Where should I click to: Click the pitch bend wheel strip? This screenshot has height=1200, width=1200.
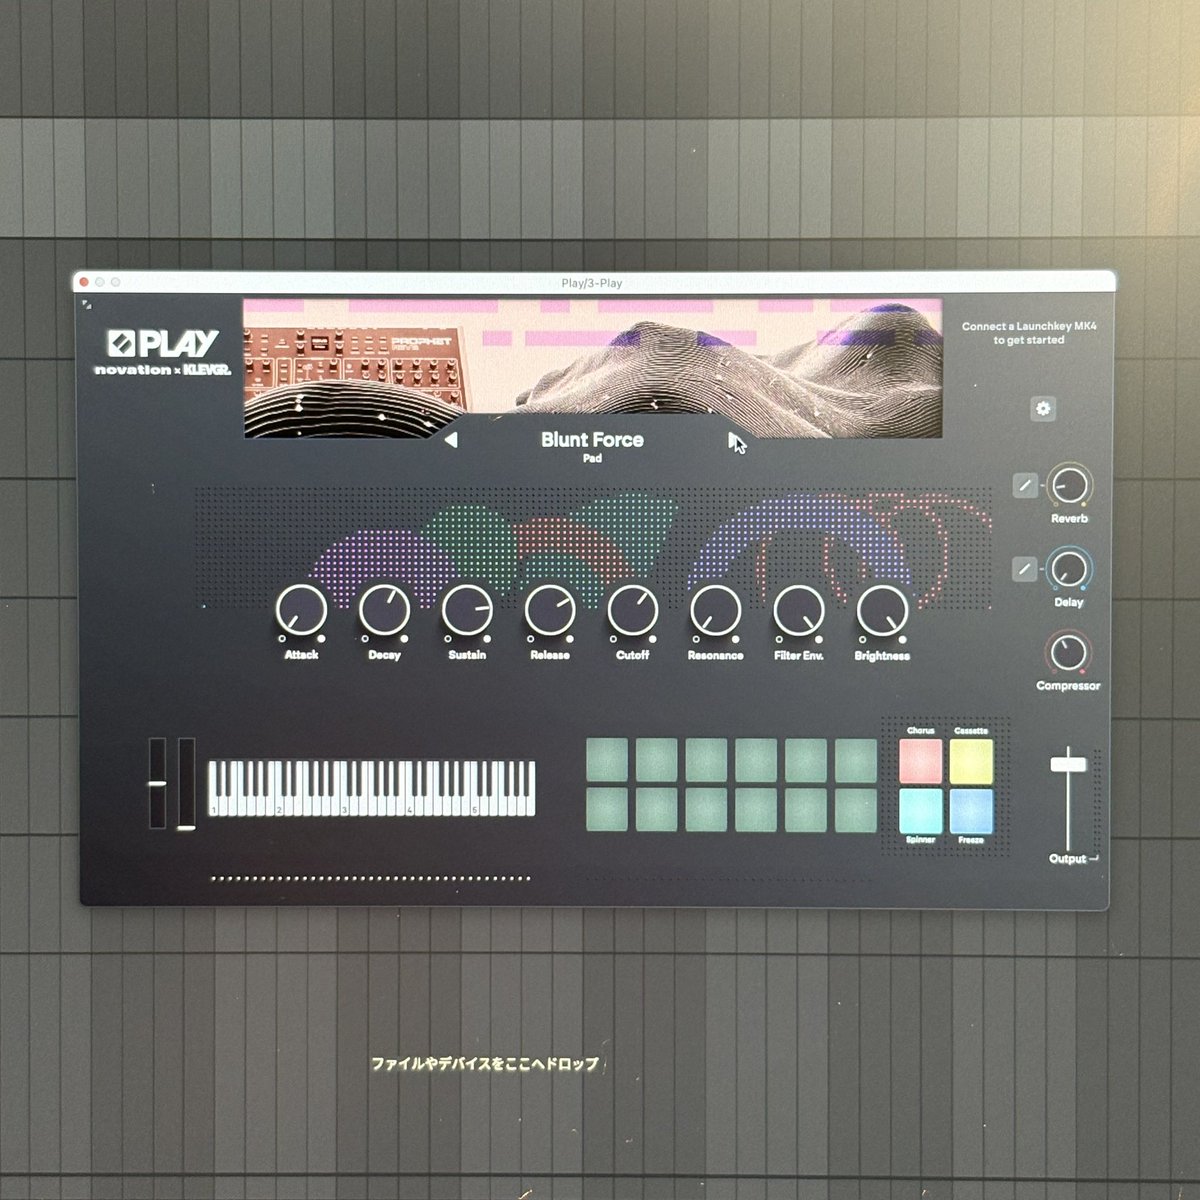click(157, 783)
